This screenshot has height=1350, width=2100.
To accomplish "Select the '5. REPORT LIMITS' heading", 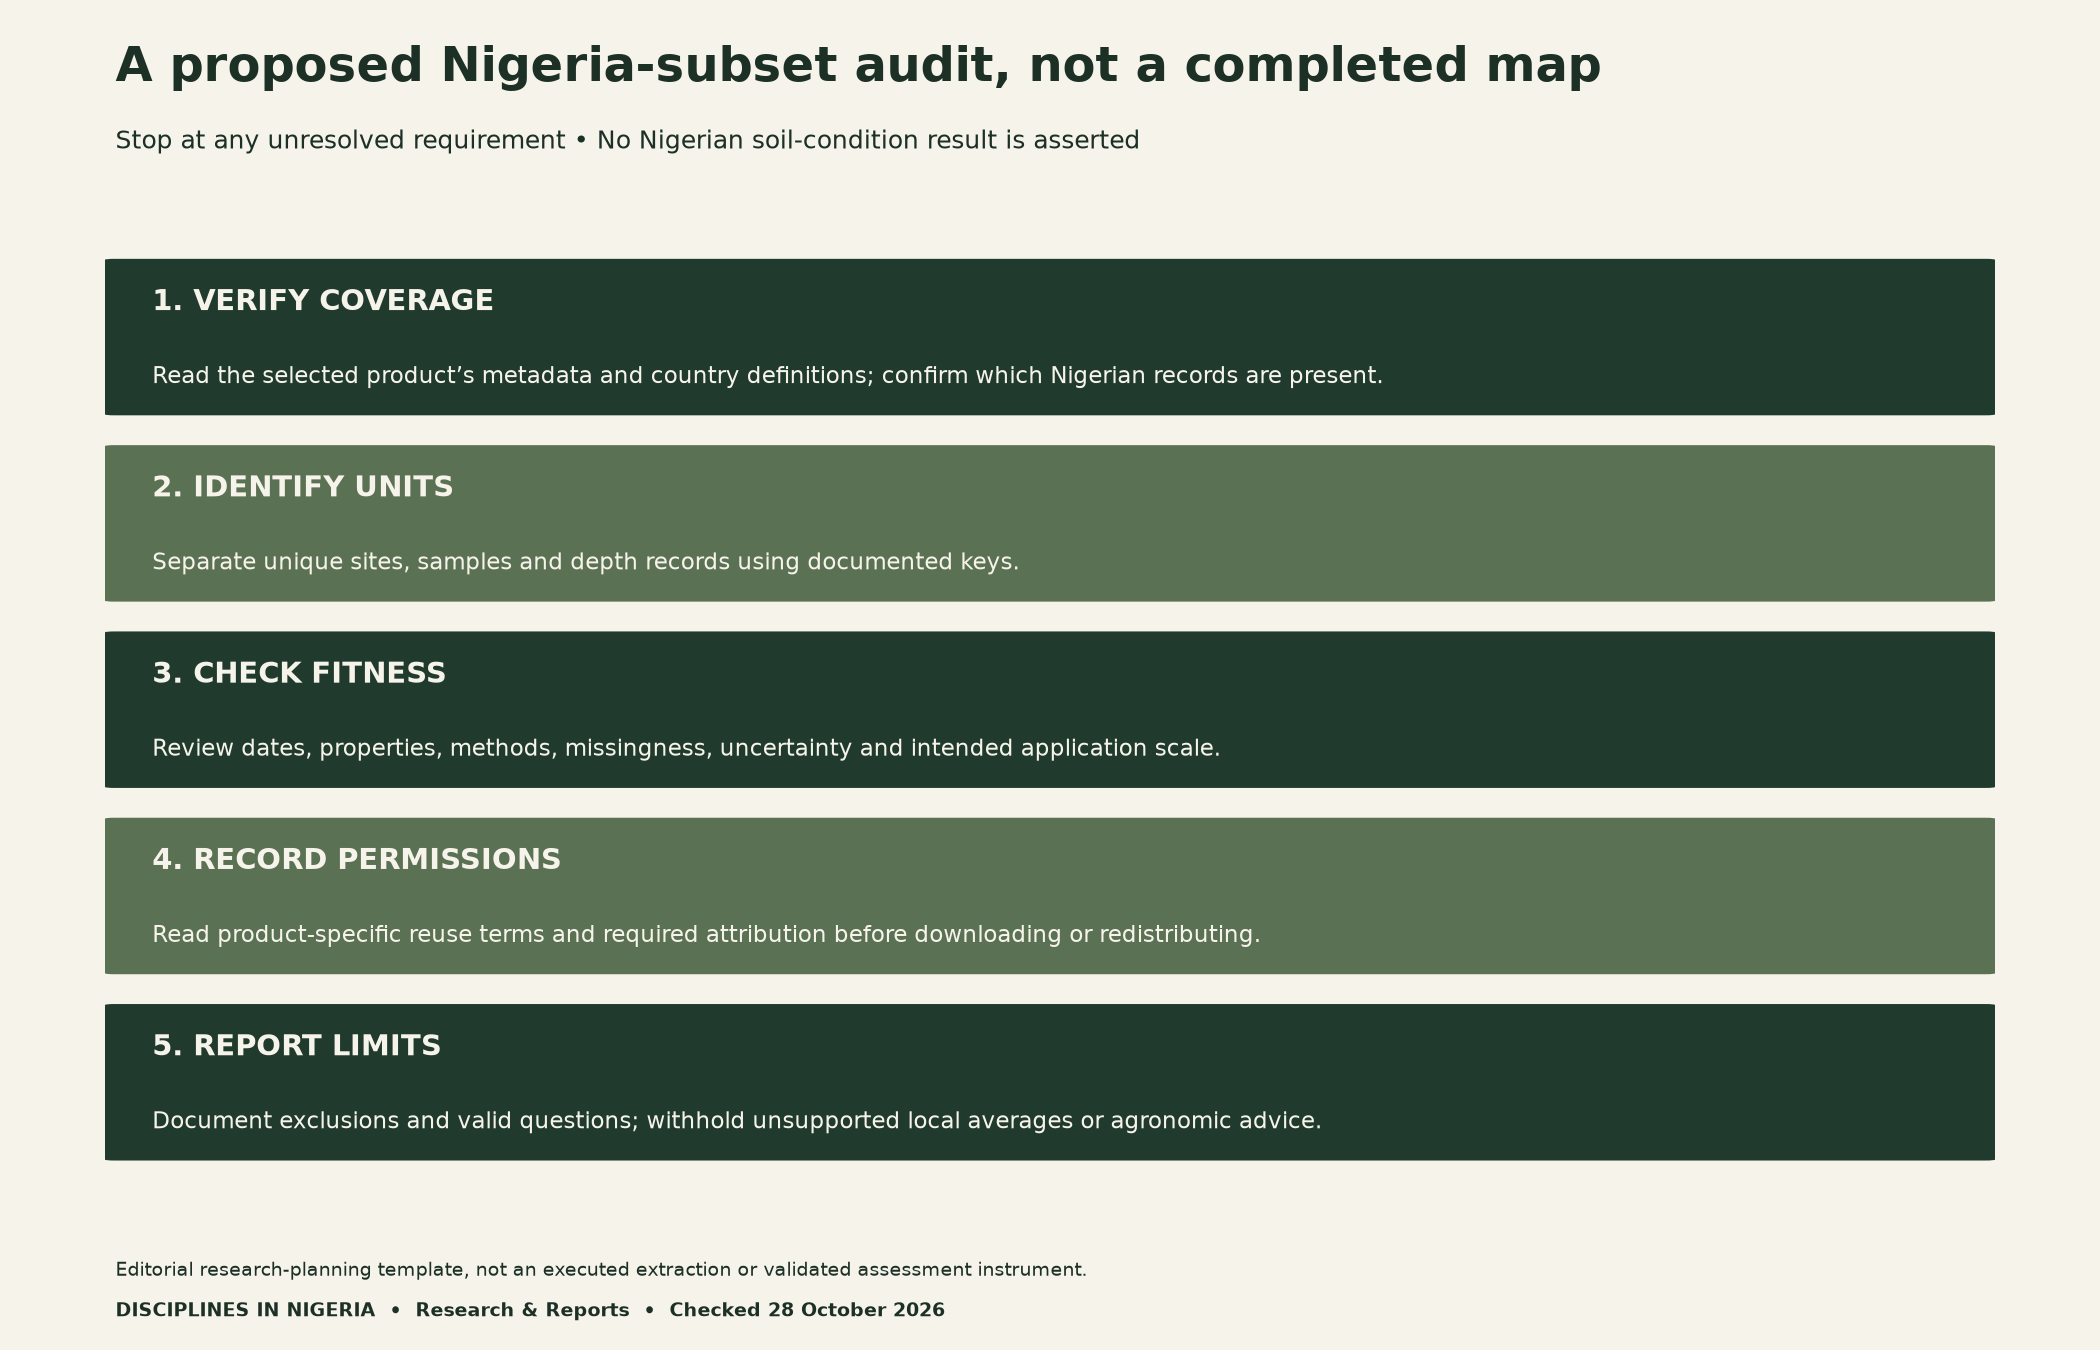I will (x=297, y=1046).
